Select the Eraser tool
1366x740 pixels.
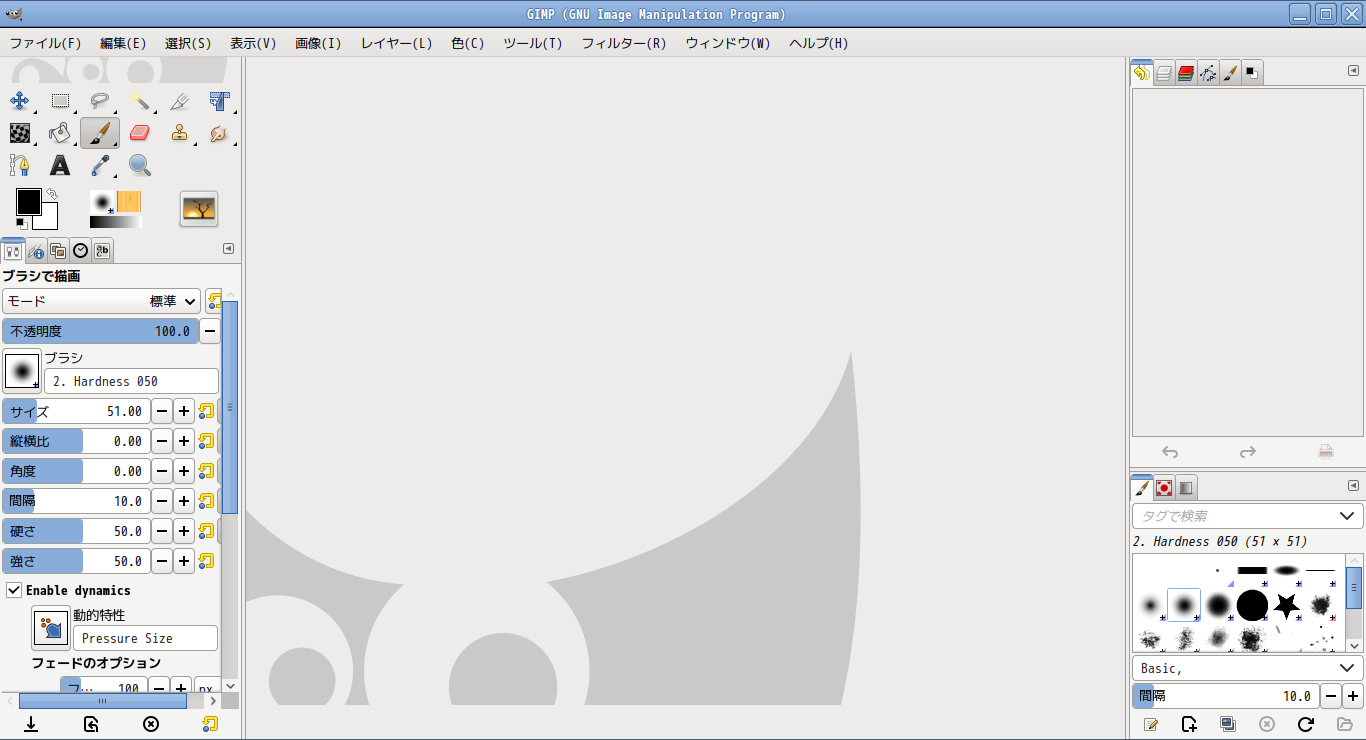click(x=140, y=133)
